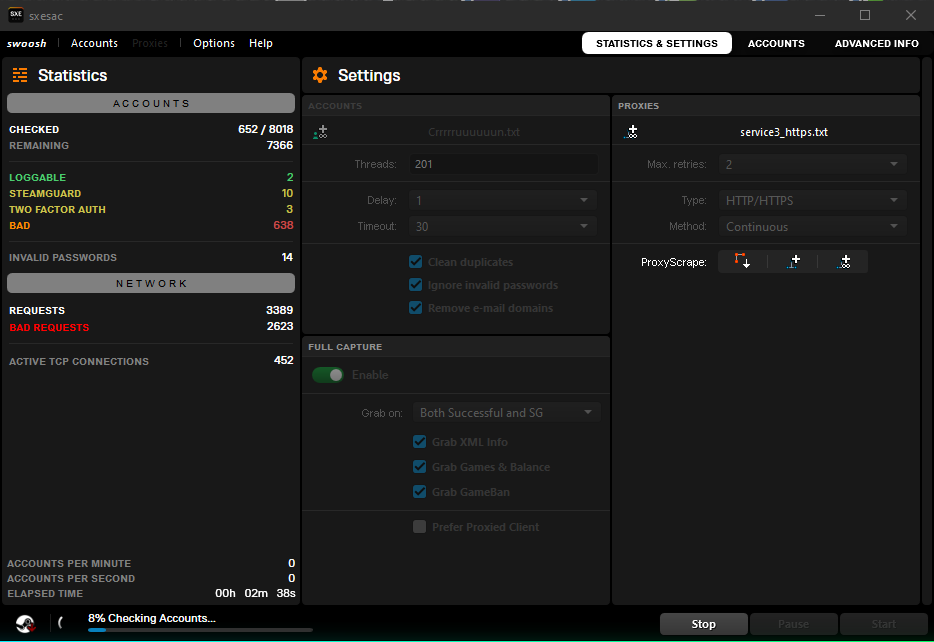Click the TWO FACTOR AUTH row
934x642 pixels.
point(151,209)
